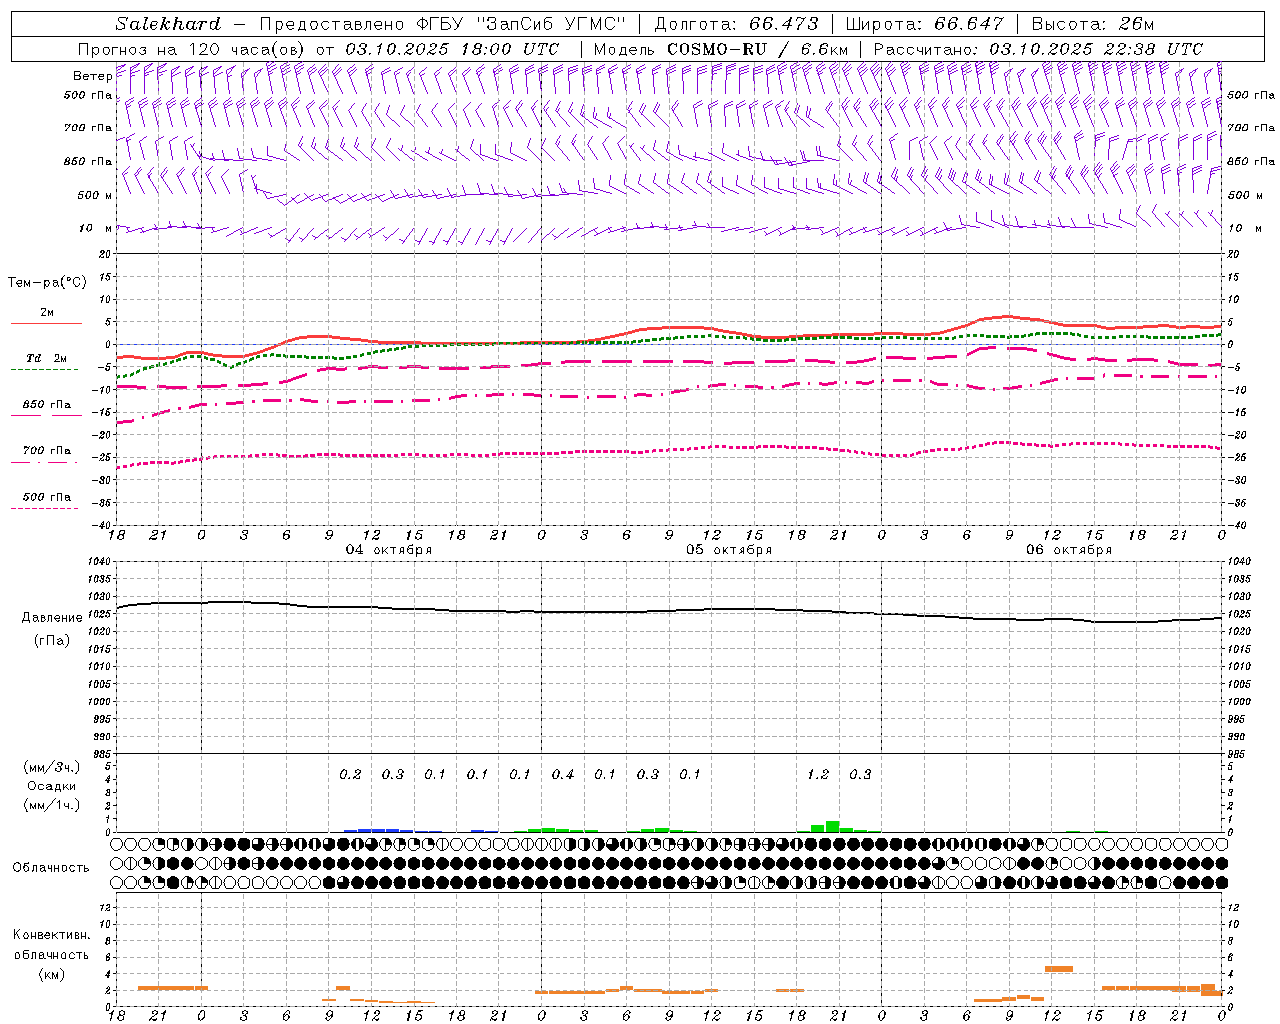
Task: Click the tallest green precipitation bar
Action: pyautogui.click(x=832, y=826)
